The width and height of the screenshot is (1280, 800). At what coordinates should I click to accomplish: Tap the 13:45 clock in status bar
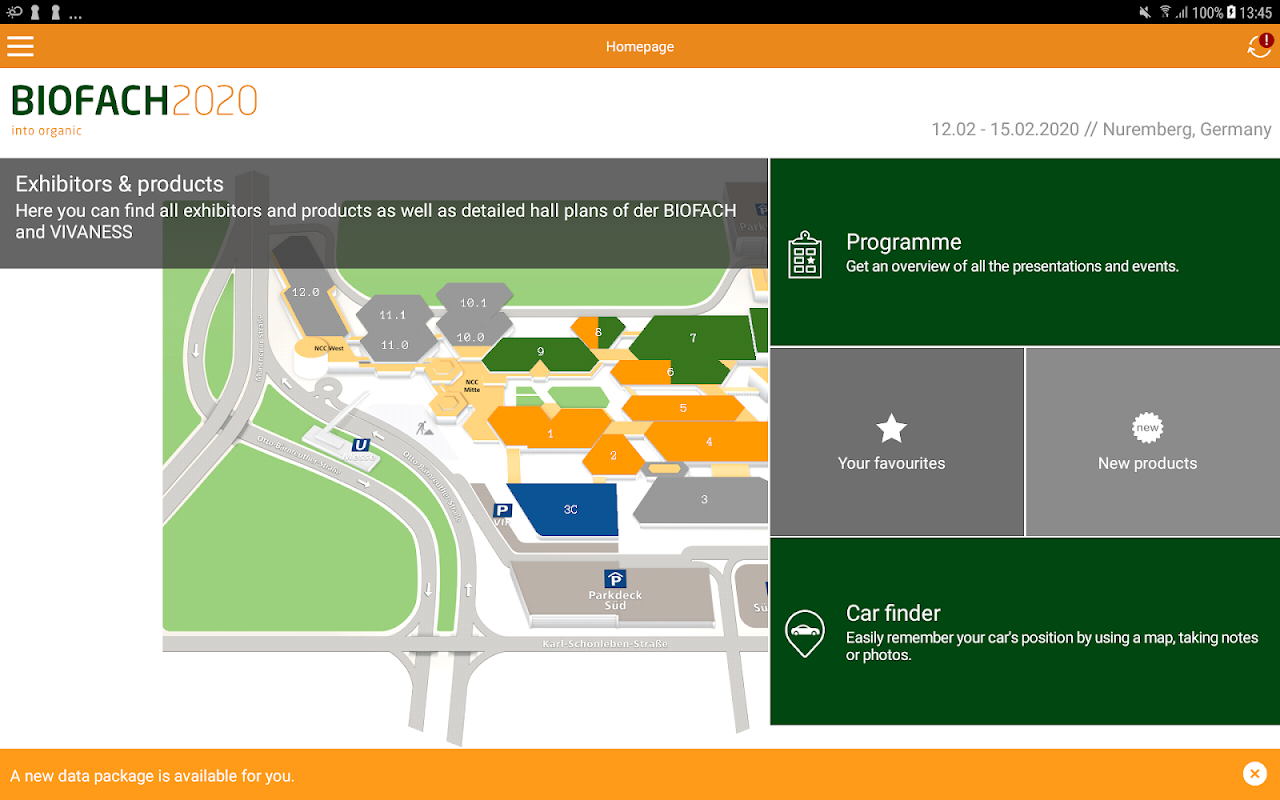(1257, 13)
